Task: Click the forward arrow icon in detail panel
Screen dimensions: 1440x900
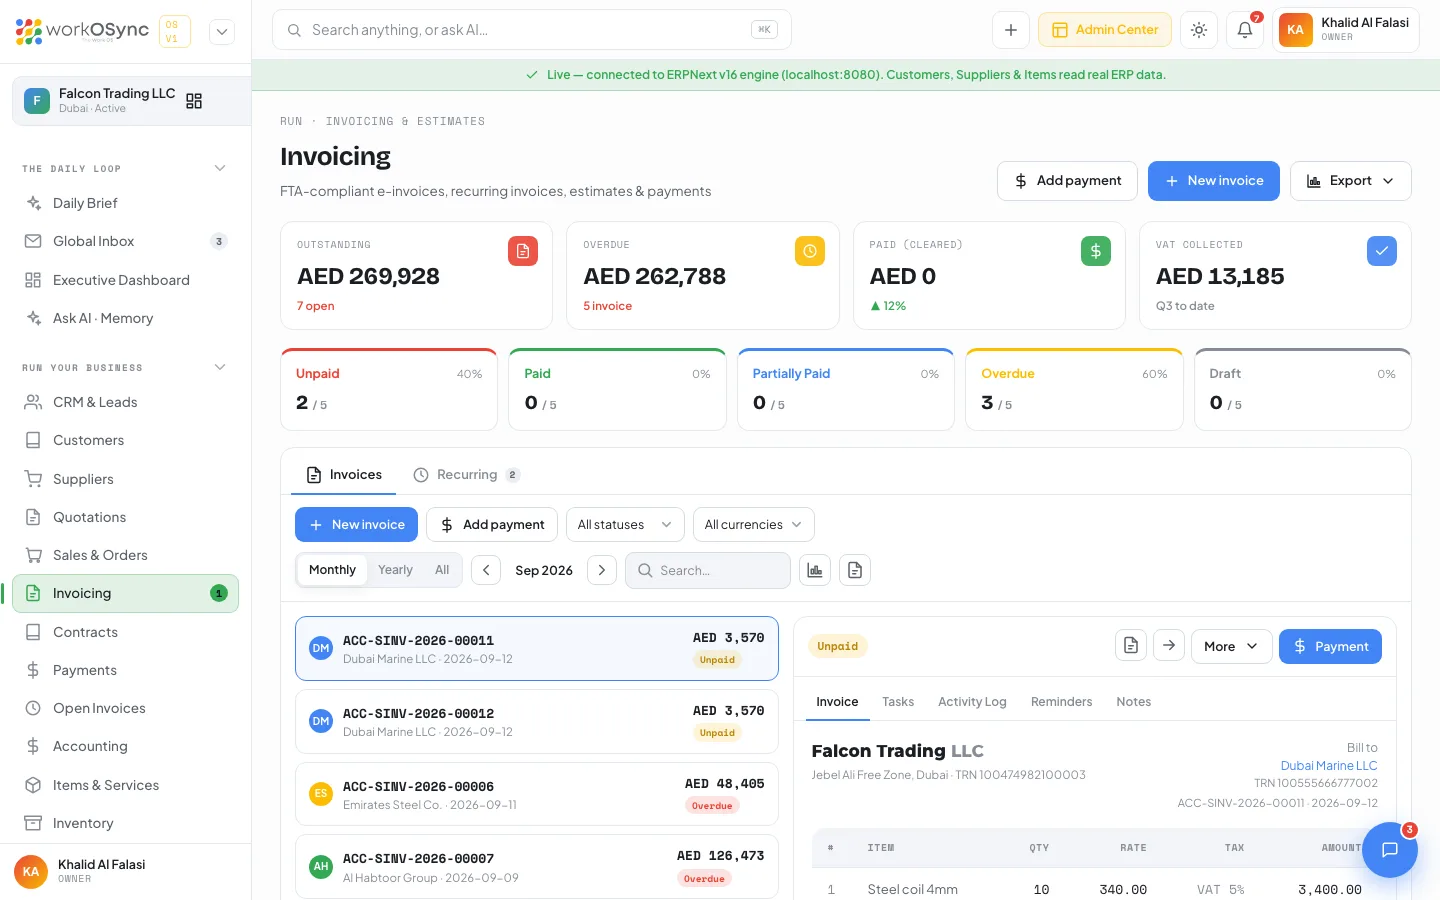Action: [x=1169, y=646]
